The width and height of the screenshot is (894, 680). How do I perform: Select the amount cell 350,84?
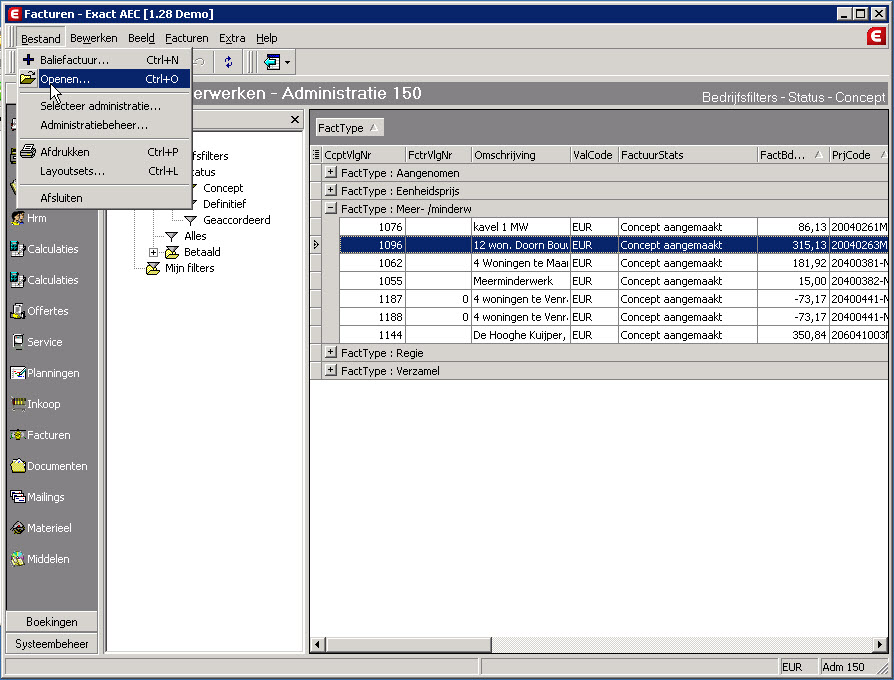[x=793, y=335]
